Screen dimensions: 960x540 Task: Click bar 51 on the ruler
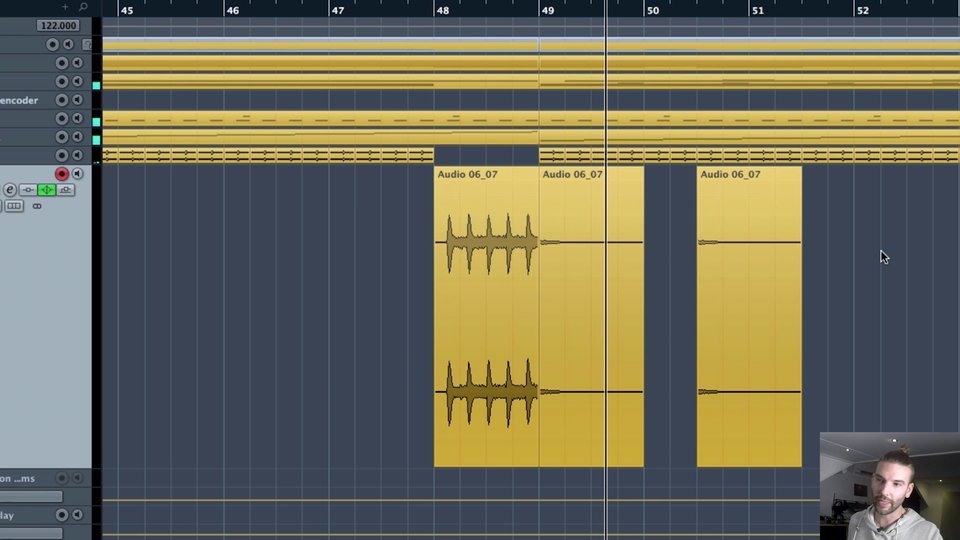tap(758, 10)
